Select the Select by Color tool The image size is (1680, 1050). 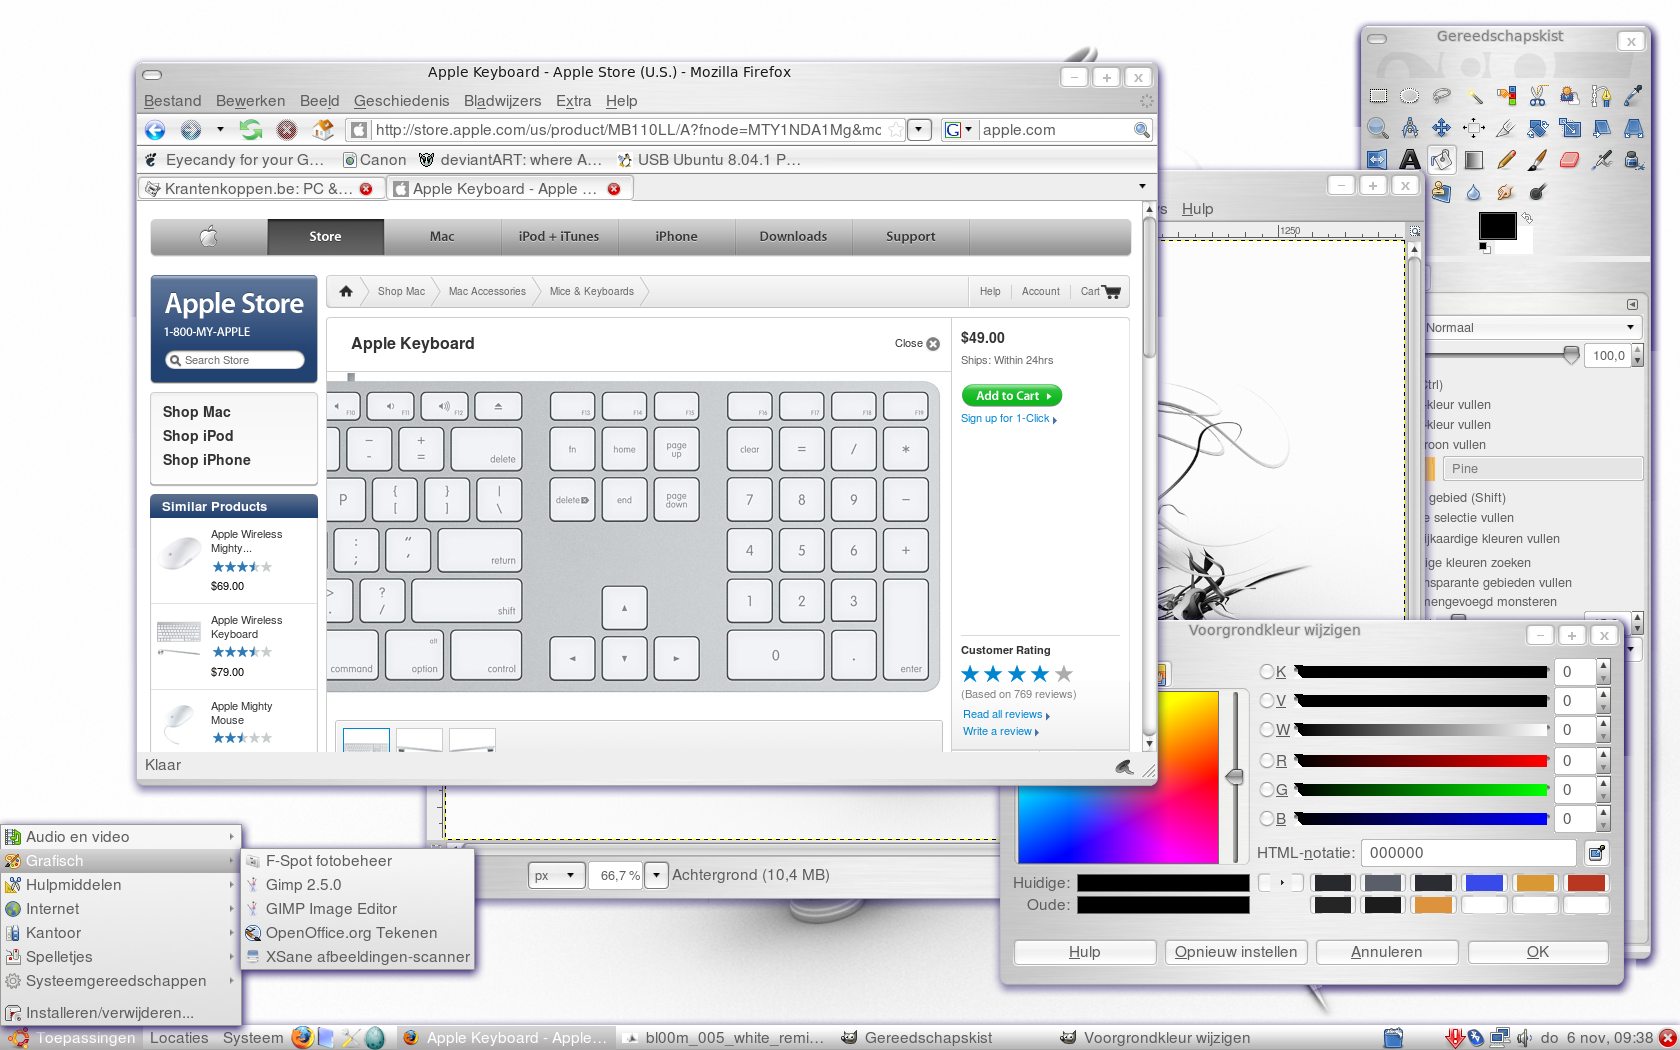click(1506, 96)
